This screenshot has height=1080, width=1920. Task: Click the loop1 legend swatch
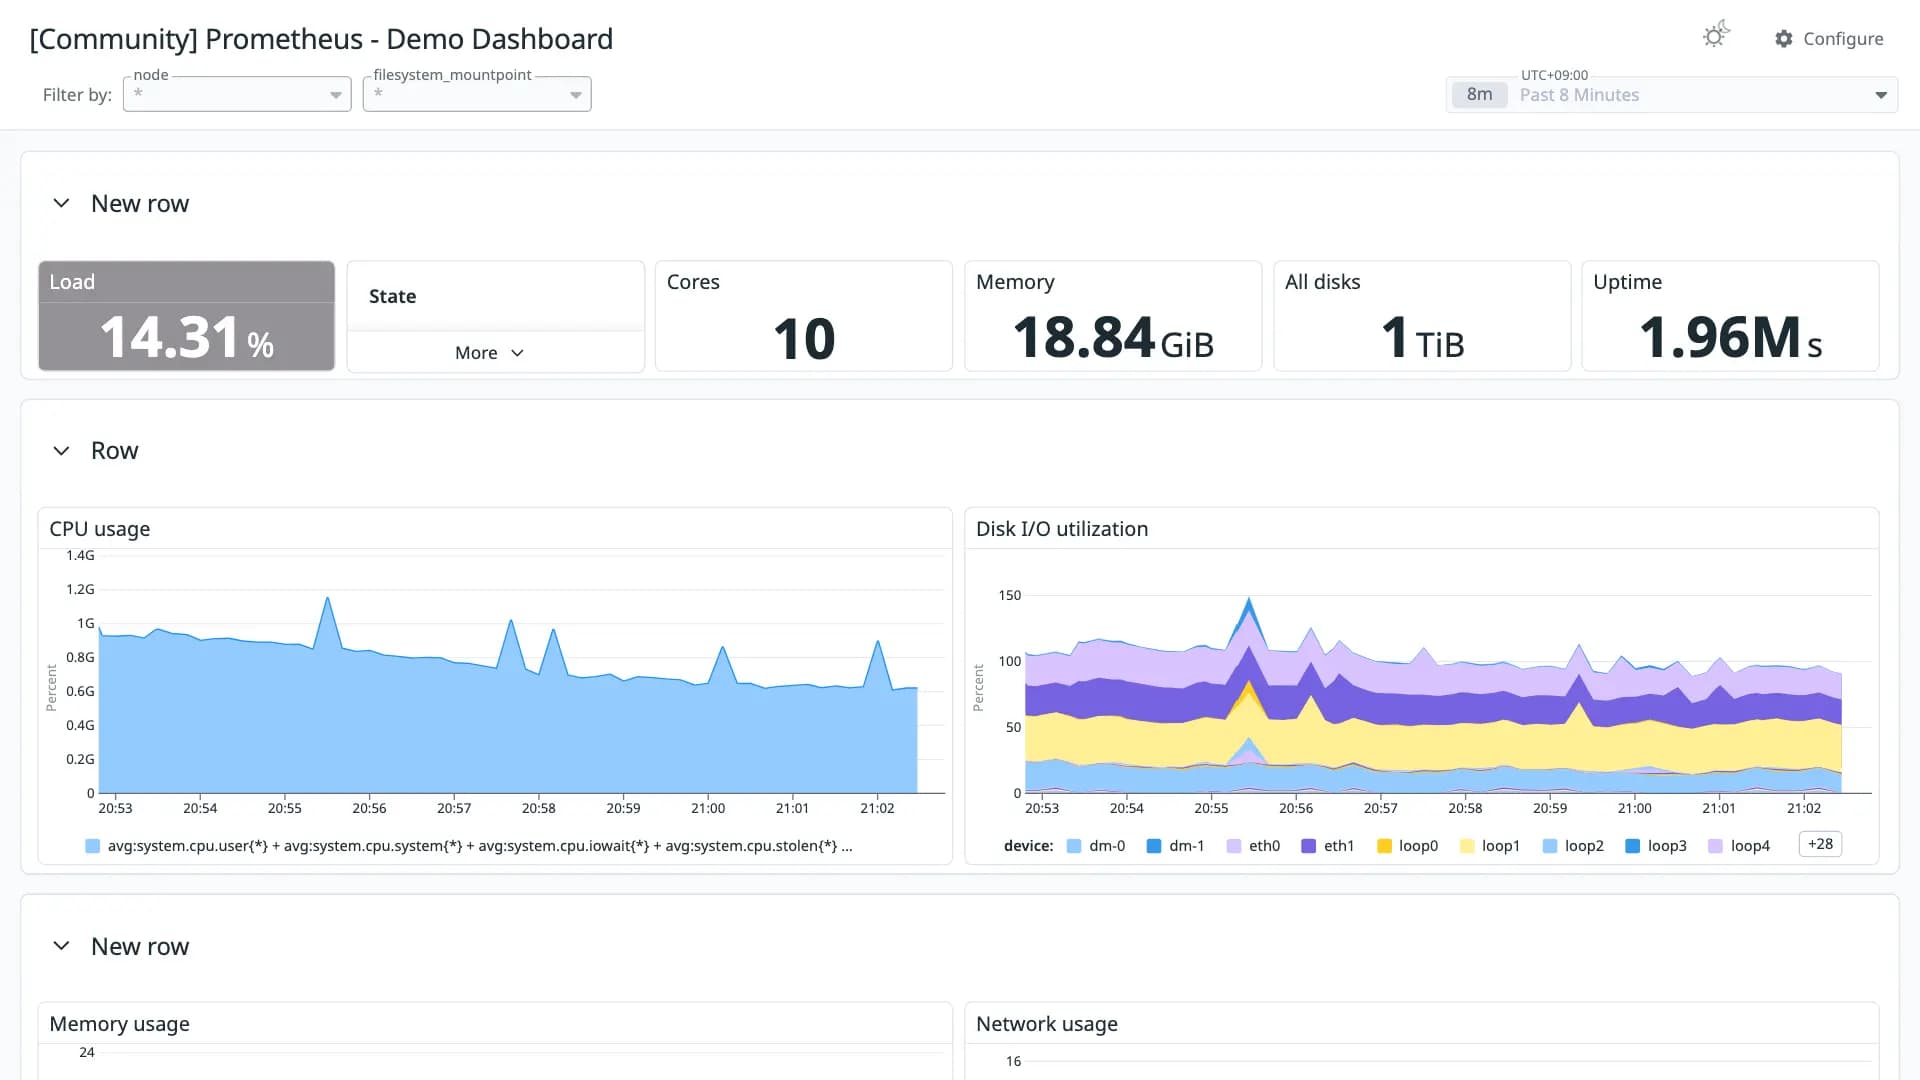pyautogui.click(x=1467, y=846)
